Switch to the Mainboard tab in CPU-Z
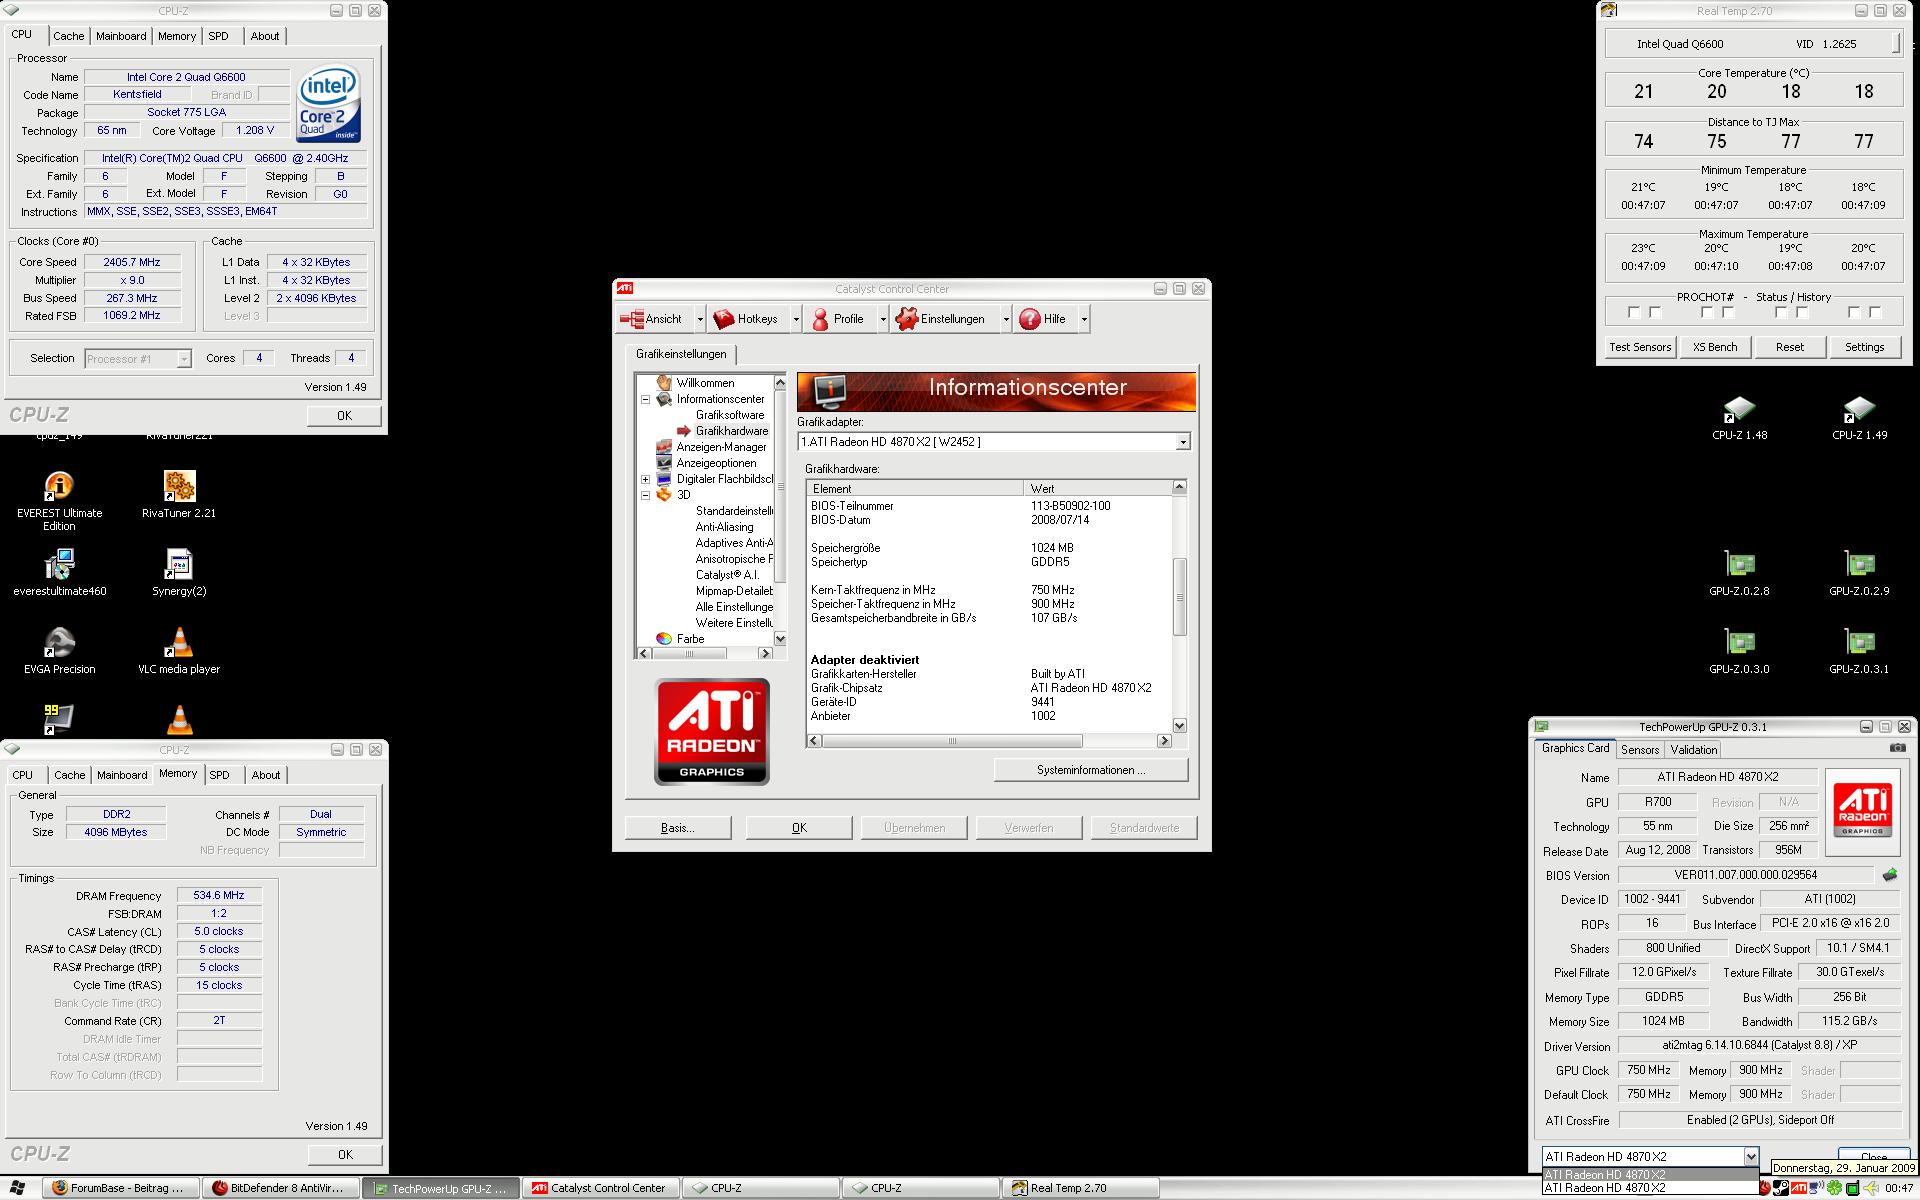 tap(121, 36)
